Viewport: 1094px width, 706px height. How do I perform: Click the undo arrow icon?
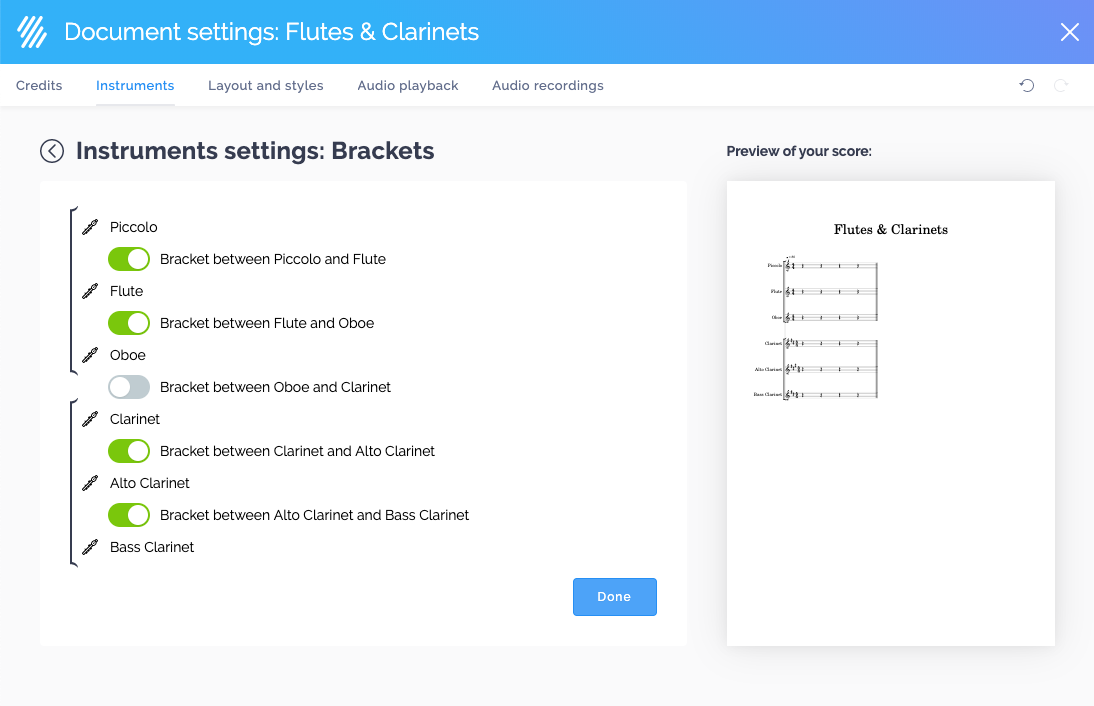click(x=1027, y=85)
